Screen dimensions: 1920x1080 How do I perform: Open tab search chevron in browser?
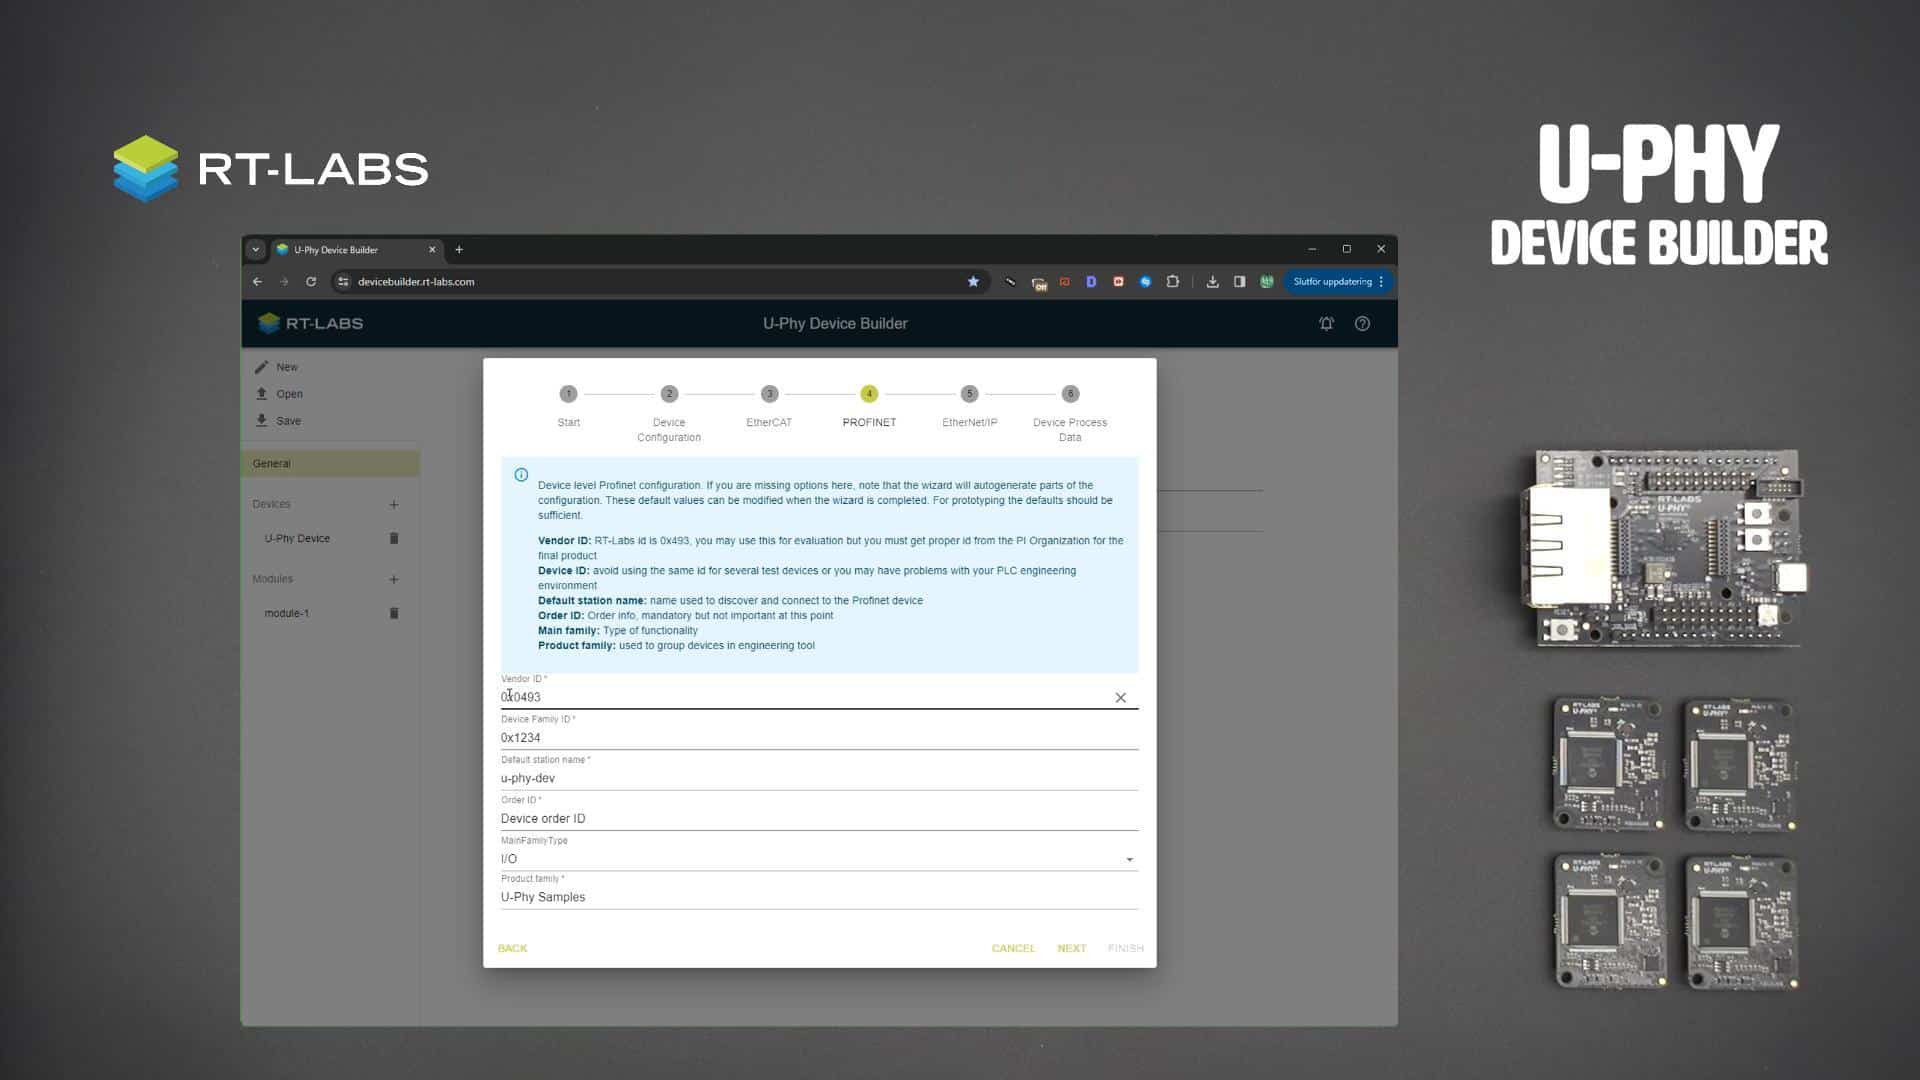click(x=256, y=250)
